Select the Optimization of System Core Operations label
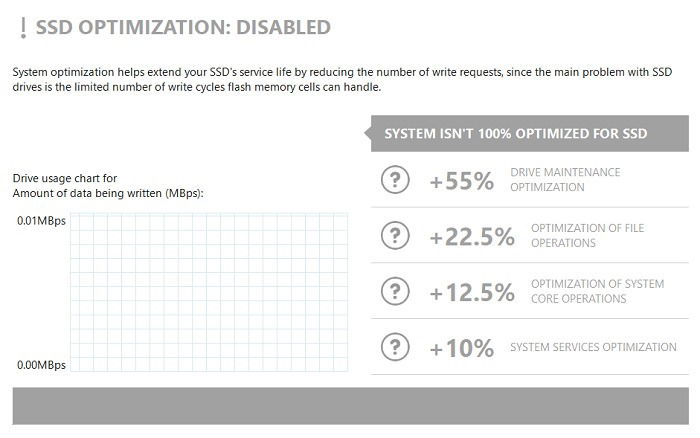This screenshot has height=438, width=700. [x=597, y=291]
